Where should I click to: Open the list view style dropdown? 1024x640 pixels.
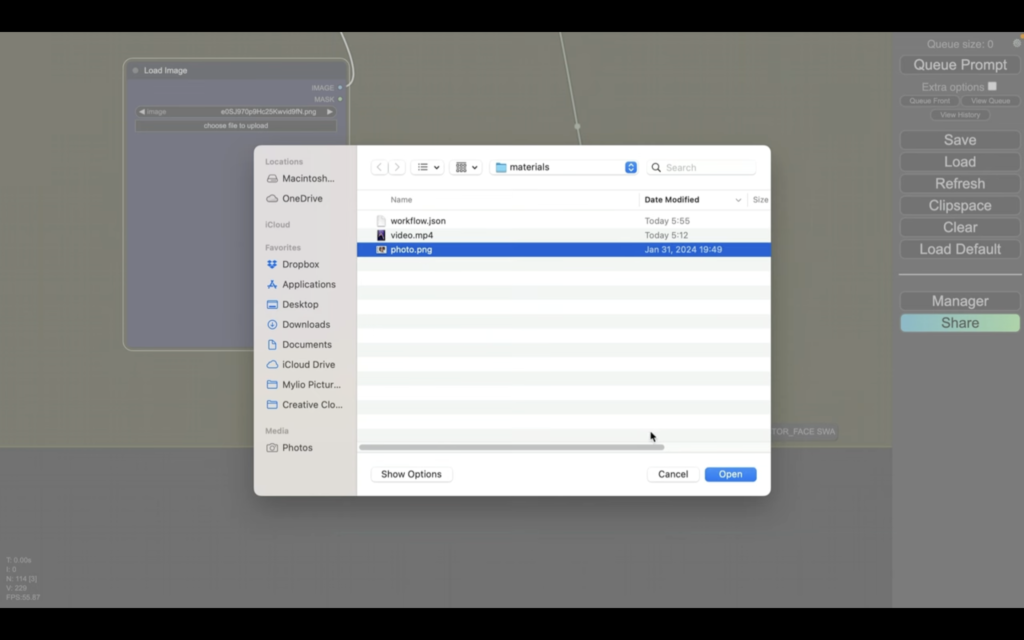click(427, 168)
